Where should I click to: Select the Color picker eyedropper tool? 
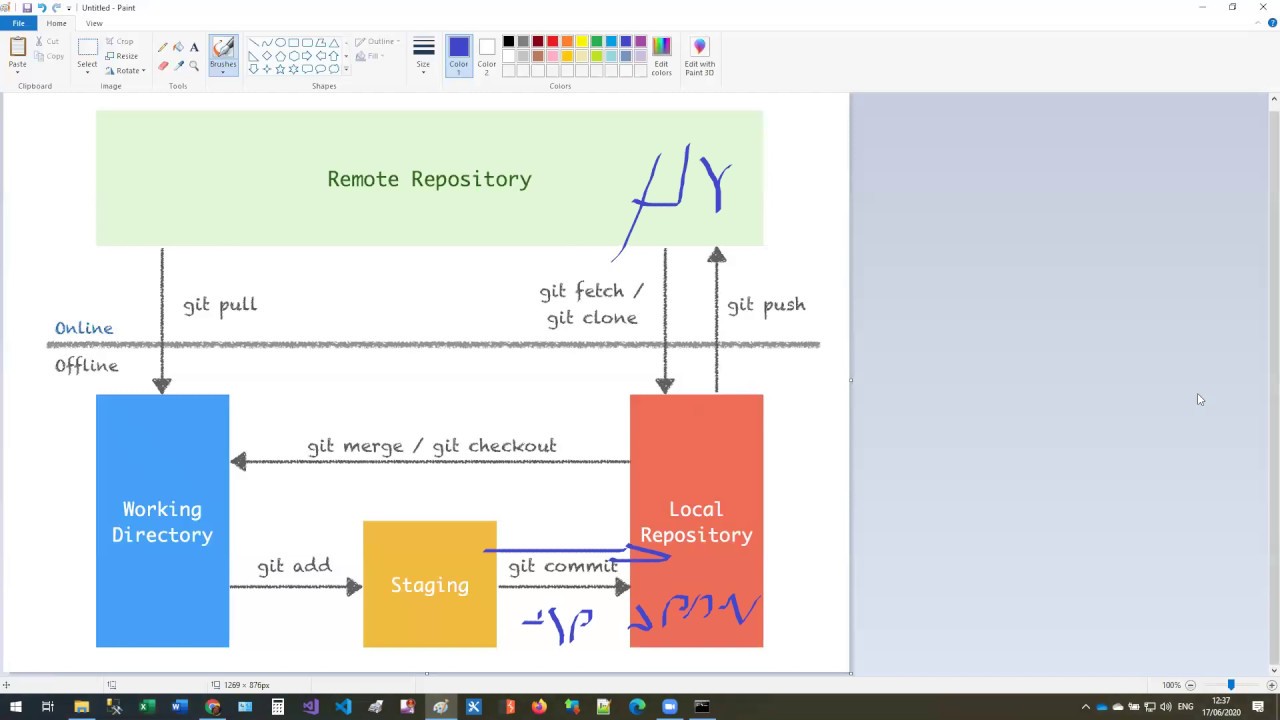point(178,66)
